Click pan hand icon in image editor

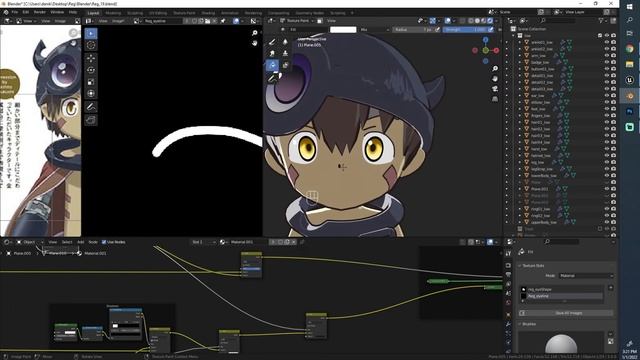point(255,43)
